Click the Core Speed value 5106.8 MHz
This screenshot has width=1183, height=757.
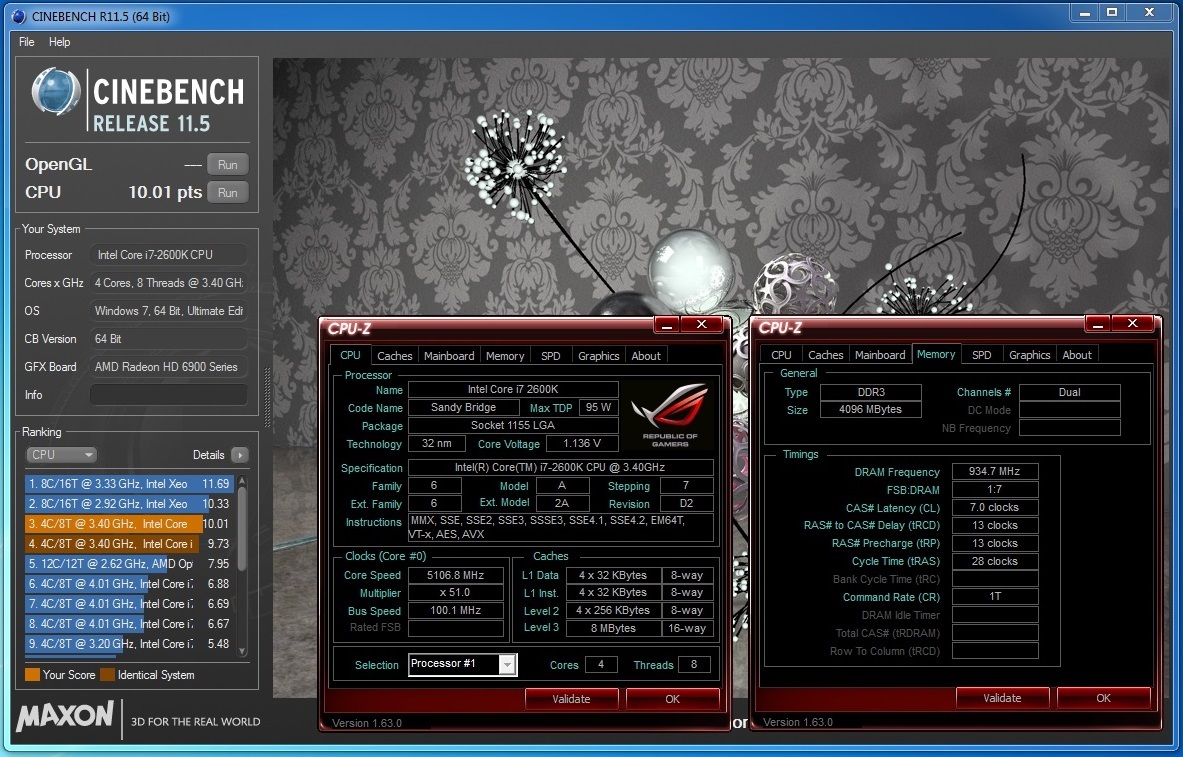pos(456,575)
